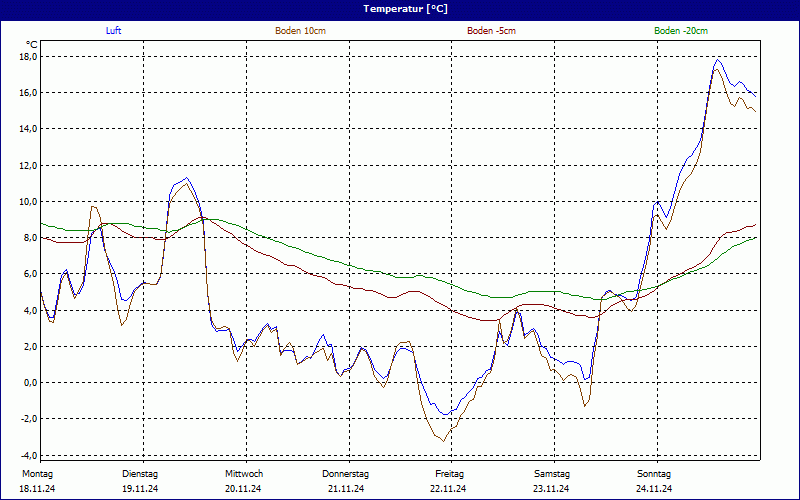800x500 pixels.
Task: Click the Luft legend label
Action: point(113,31)
